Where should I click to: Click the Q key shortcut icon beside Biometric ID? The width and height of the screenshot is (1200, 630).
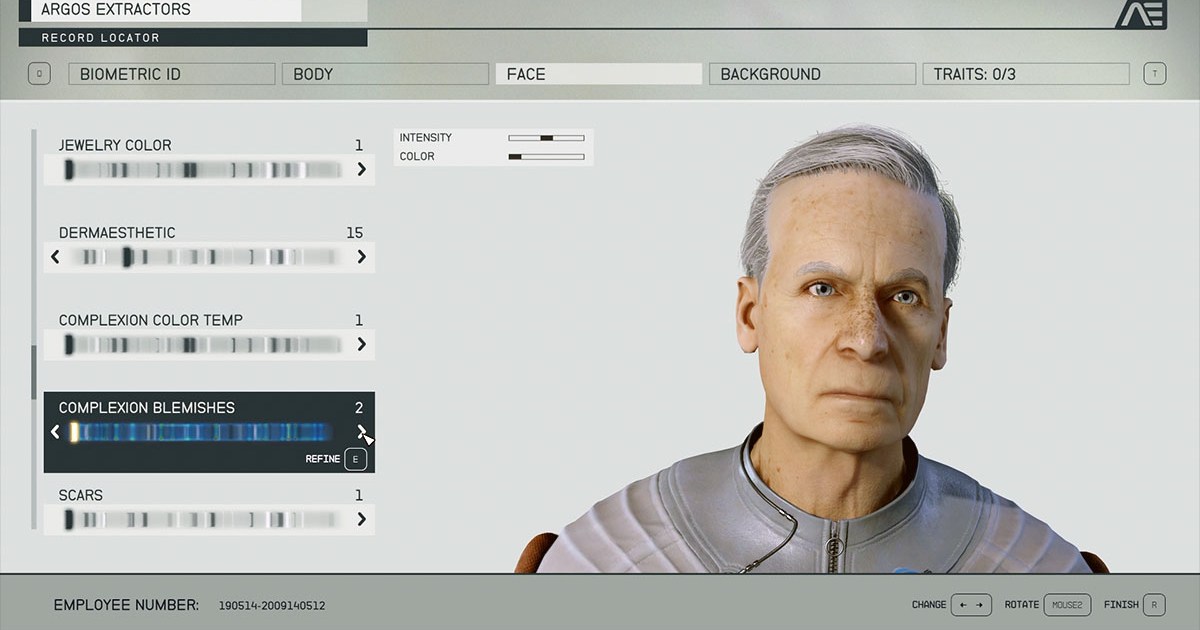click(x=38, y=73)
